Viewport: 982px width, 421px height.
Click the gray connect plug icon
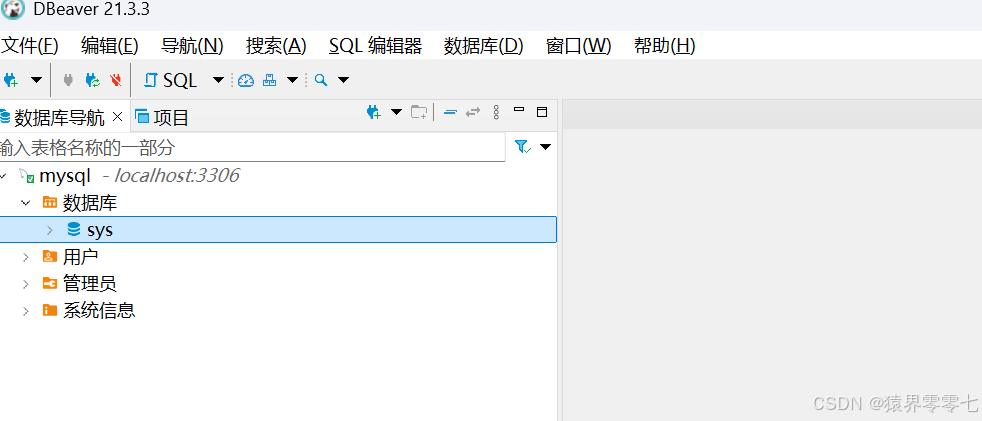69,80
